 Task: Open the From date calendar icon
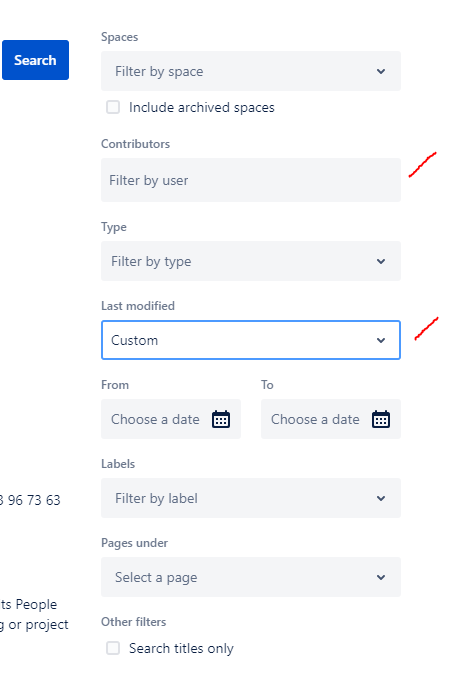pyautogui.click(x=221, y=419)
